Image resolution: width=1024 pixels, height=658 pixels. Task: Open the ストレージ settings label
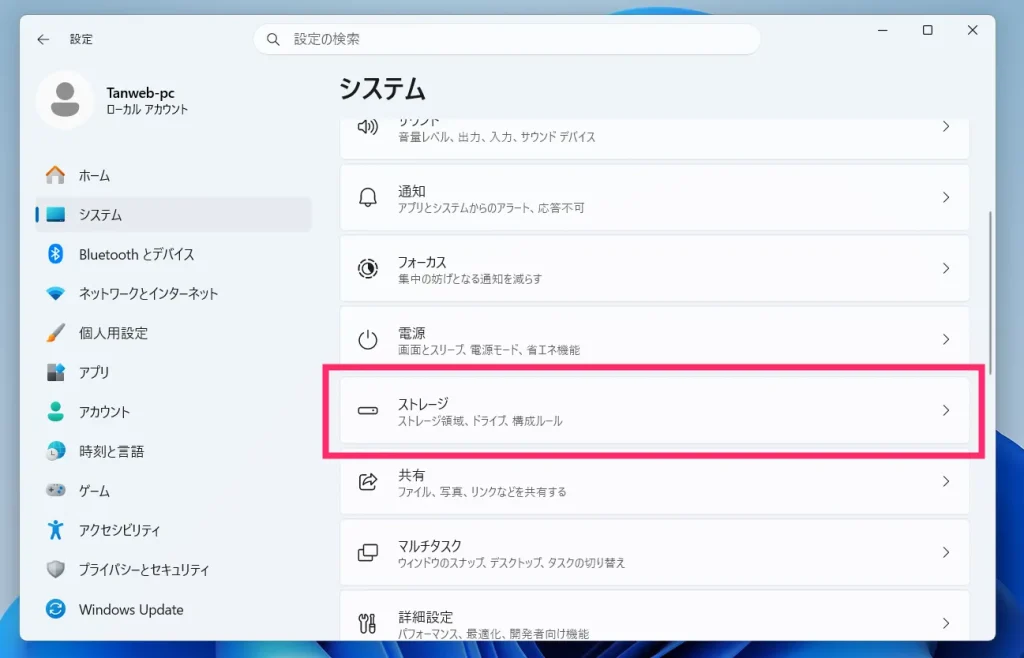coord(423,404)
